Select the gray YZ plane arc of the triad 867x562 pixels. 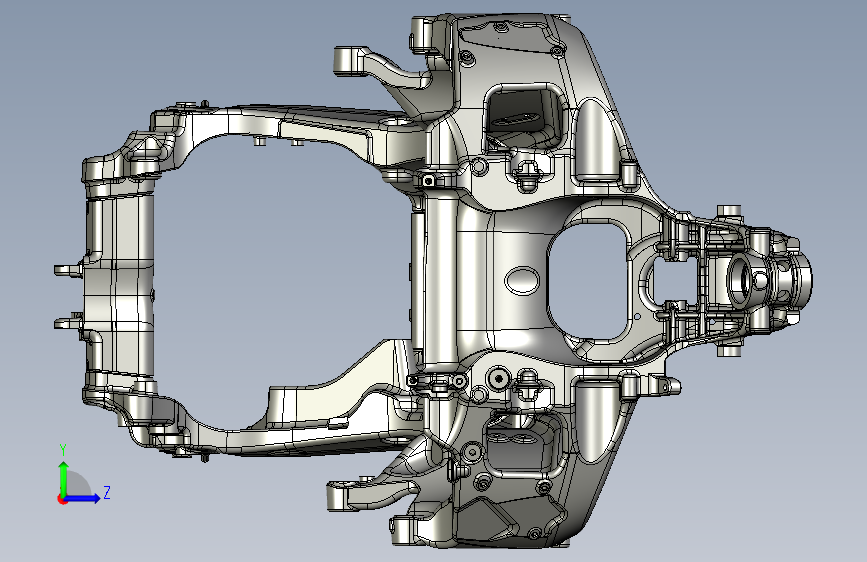(x=78, y=484)
